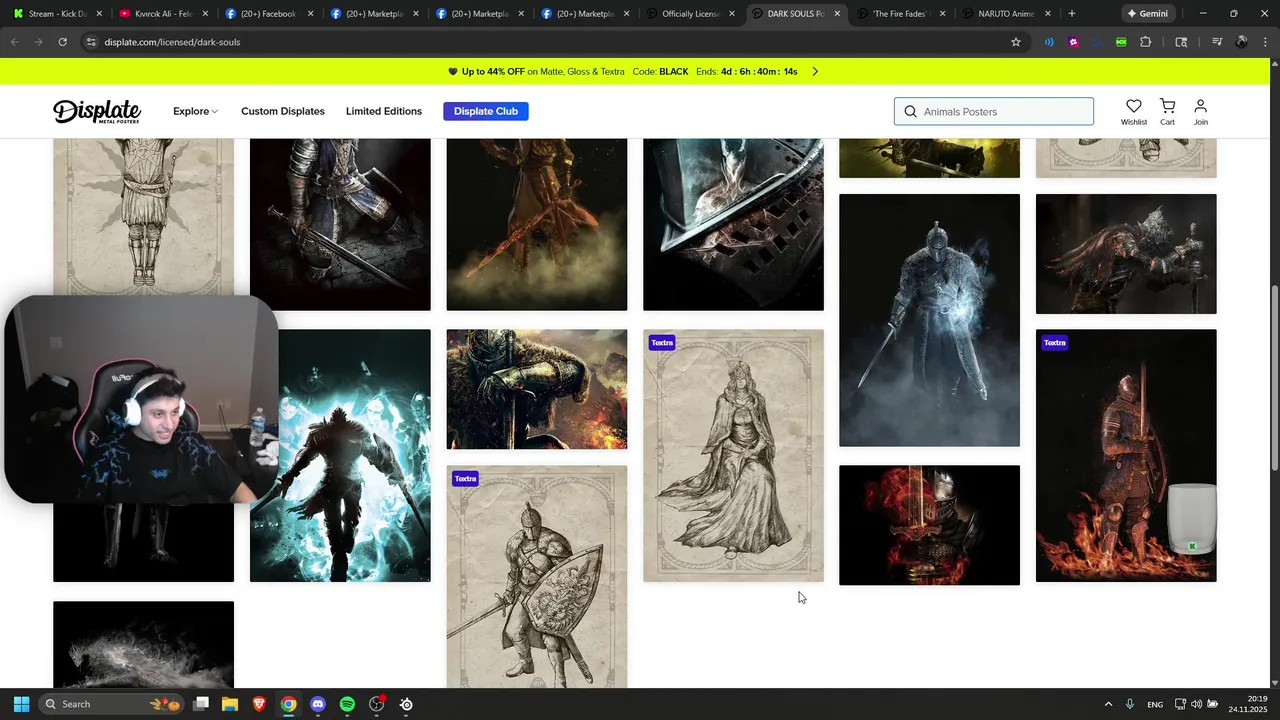This screenshot has height=720, width=1280.
Task: Close the NARUTO Anime tab
Action: click(x=1048, y=14)
